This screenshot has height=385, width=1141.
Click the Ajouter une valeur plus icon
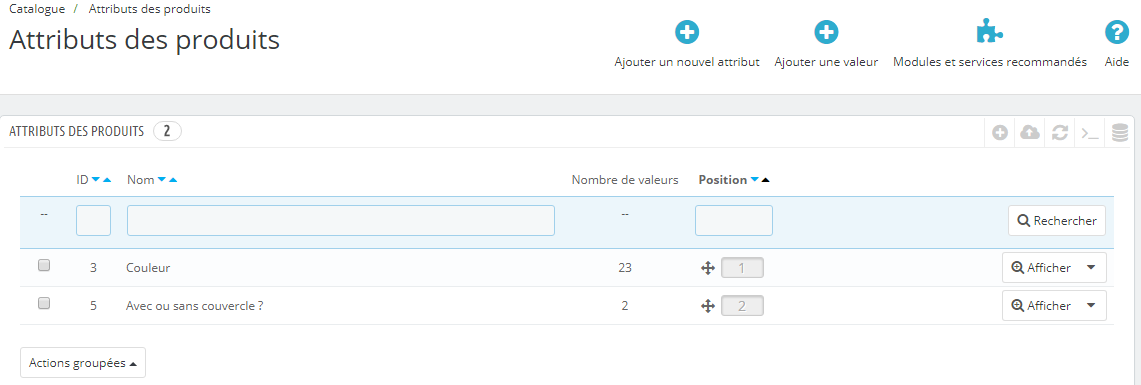click(x=826, y=32)
